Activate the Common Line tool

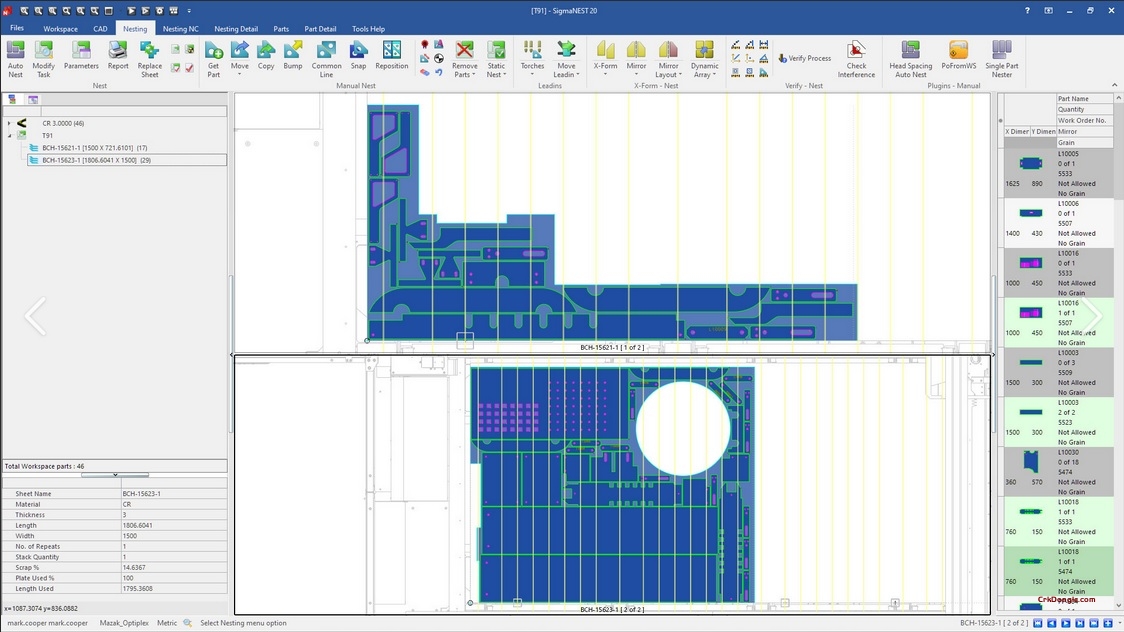[326, 57]
